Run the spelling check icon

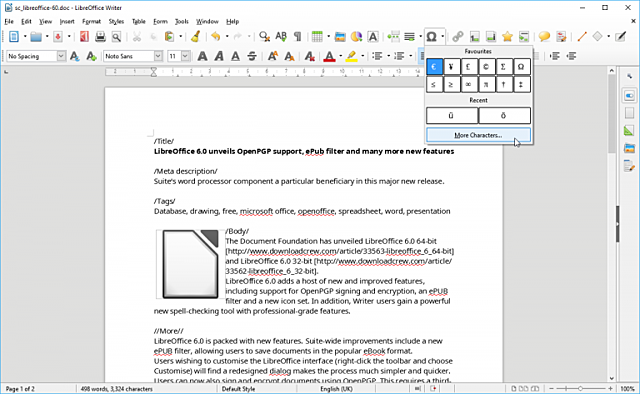(281, 37)
